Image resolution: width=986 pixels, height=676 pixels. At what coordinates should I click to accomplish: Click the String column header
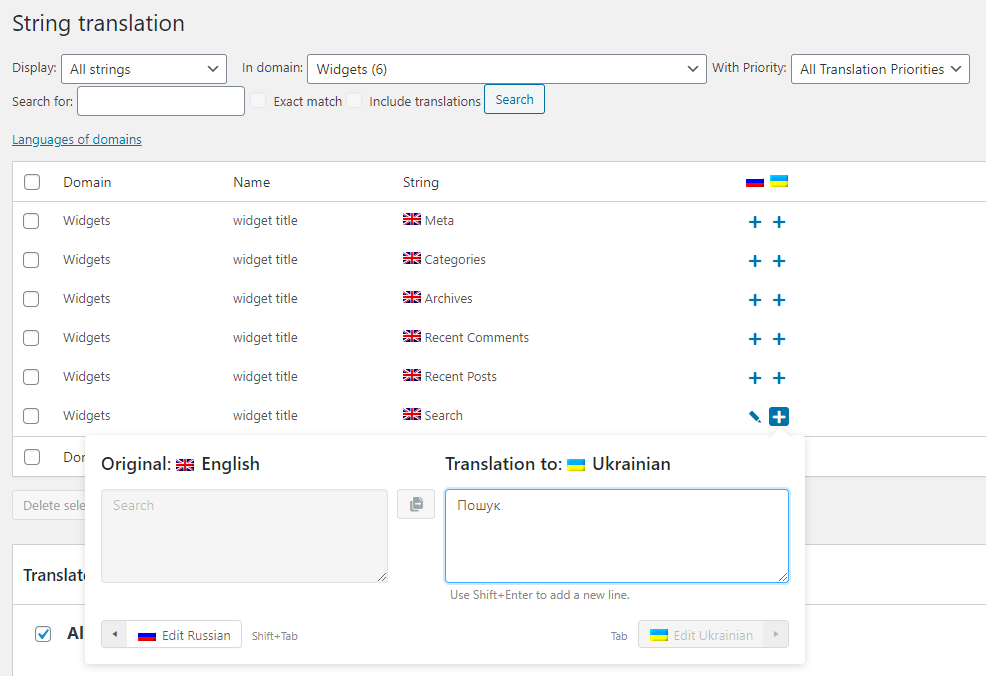click(x=421, y=182)
